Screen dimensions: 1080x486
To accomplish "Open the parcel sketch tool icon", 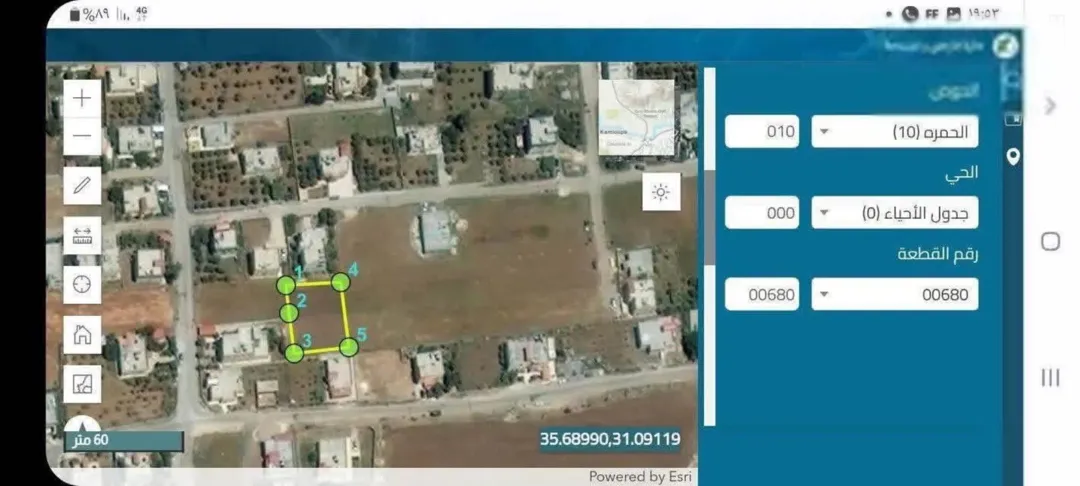I will pos(82,384).
